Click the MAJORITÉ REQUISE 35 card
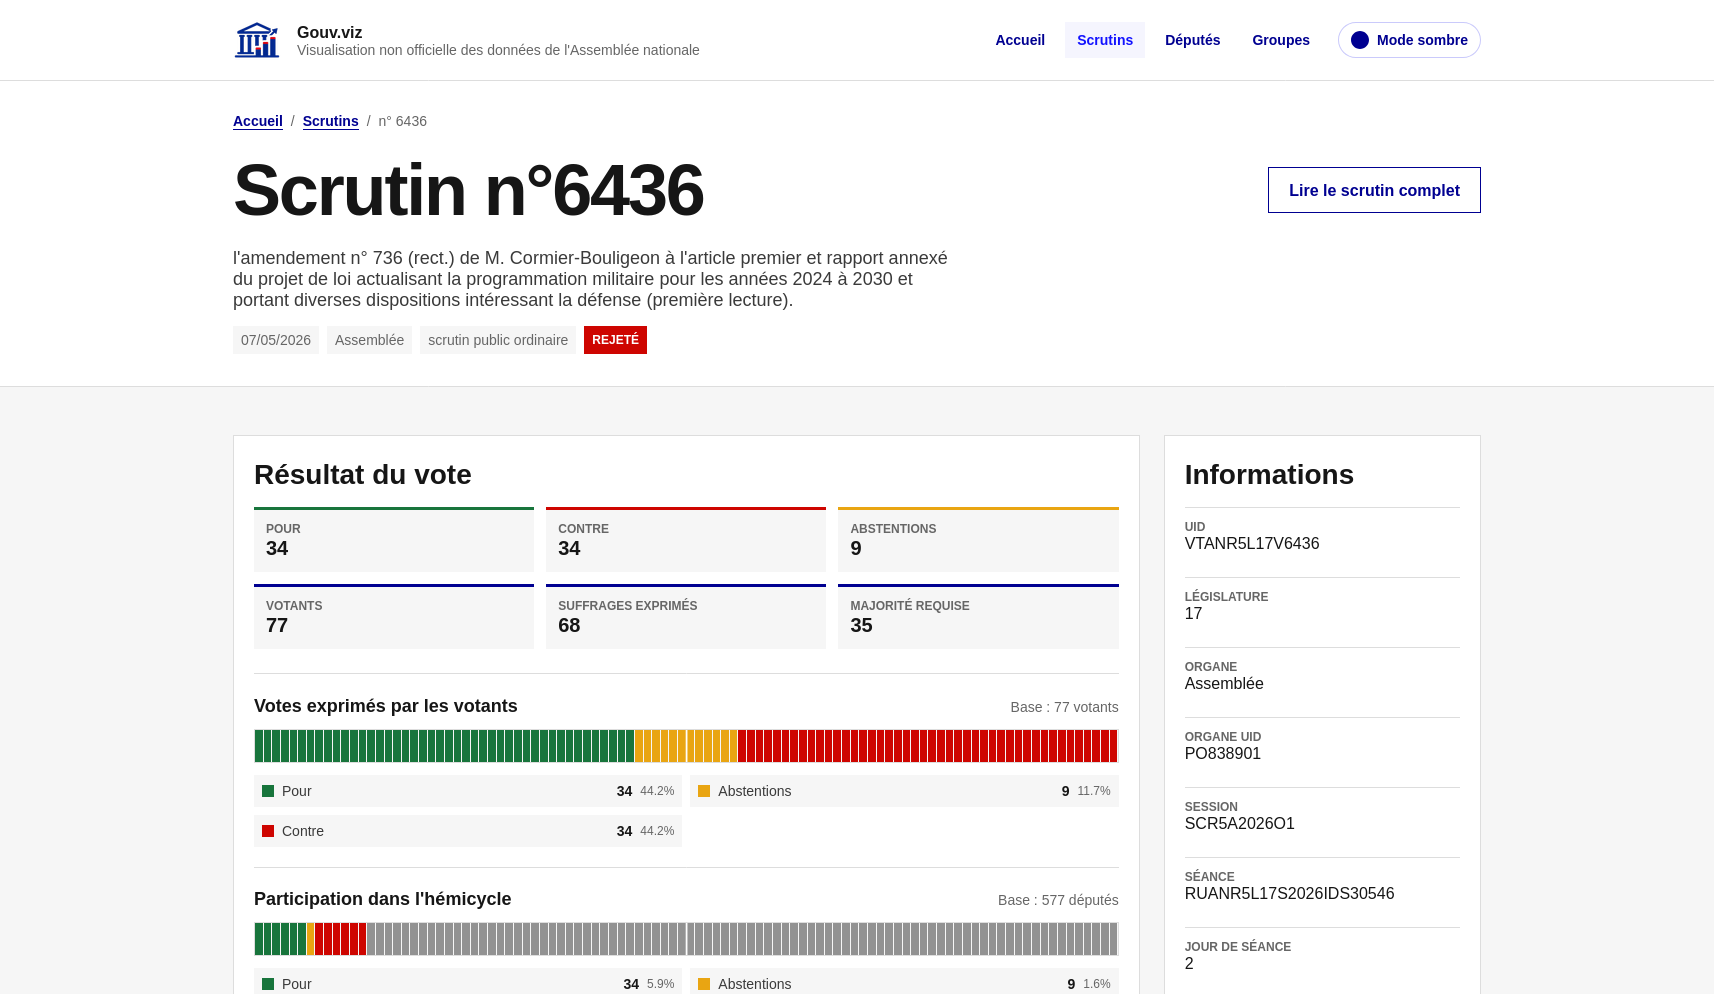1714x994 pixels. [x=978, y=617]
